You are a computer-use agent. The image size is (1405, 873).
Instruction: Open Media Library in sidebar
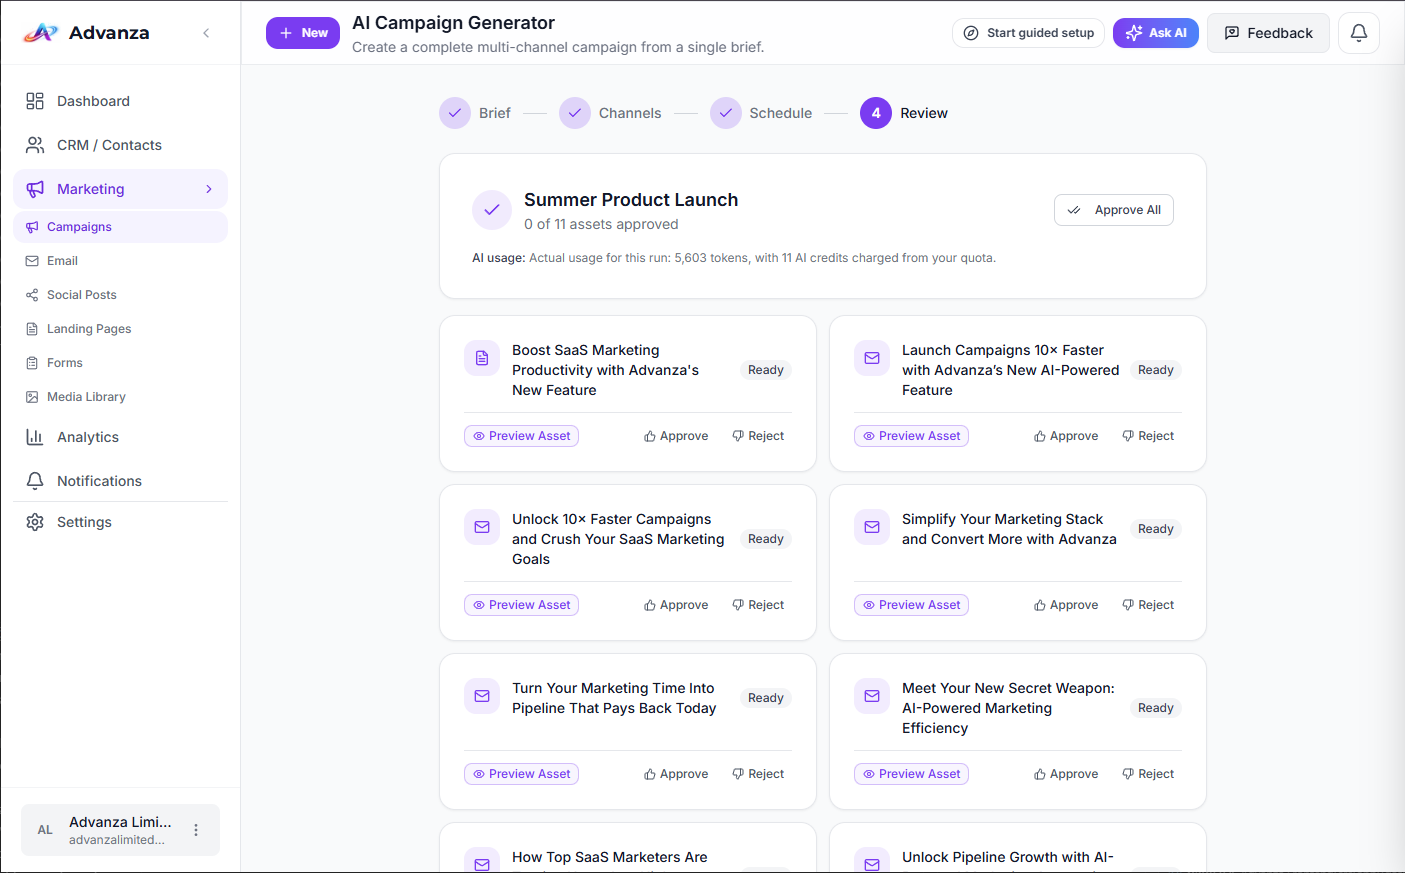click(x=120, y=397)
